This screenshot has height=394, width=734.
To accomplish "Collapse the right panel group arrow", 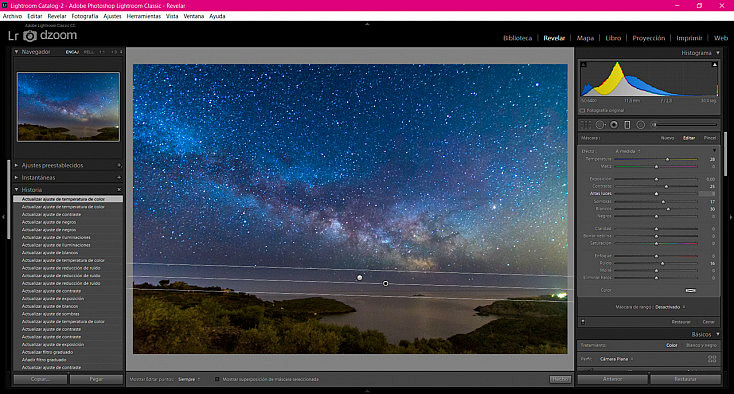I will tap(731, 217).
